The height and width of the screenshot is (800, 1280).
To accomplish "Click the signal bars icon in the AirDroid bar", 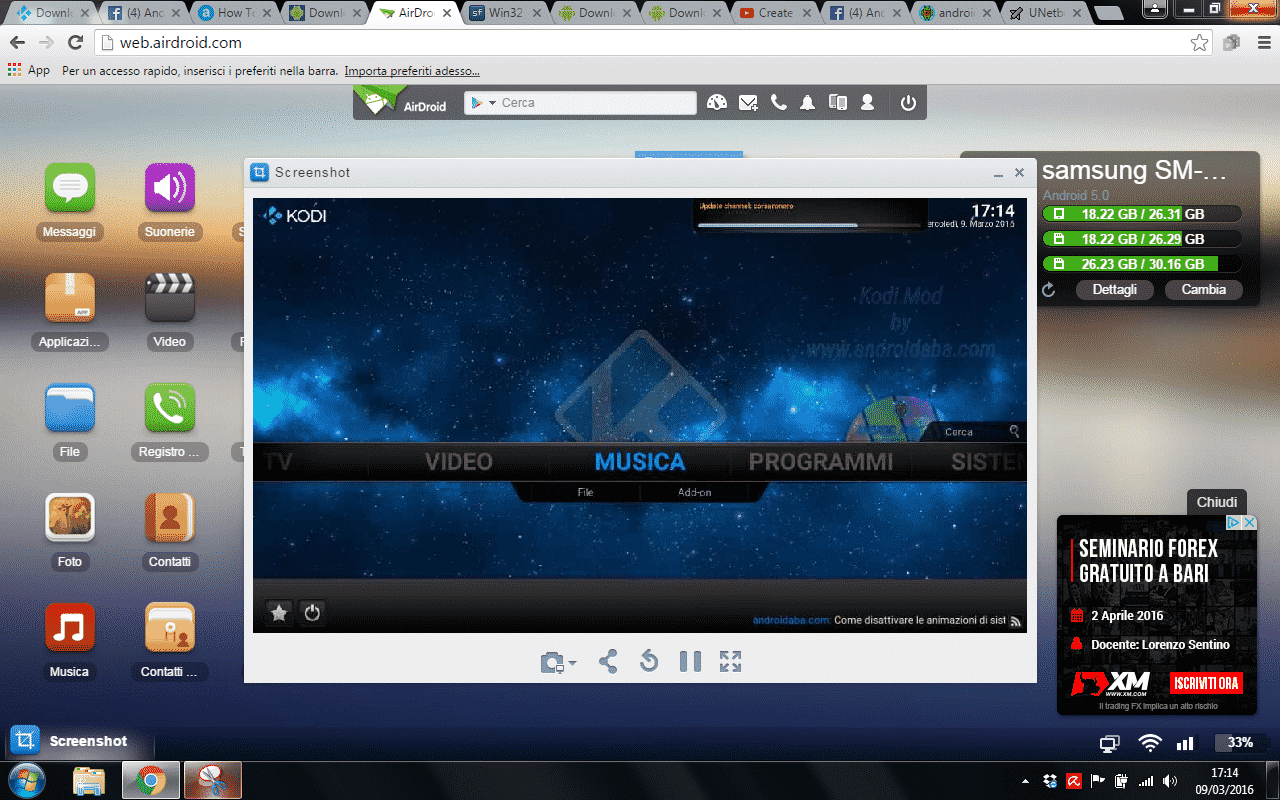I will click(x=1185, y=744).
